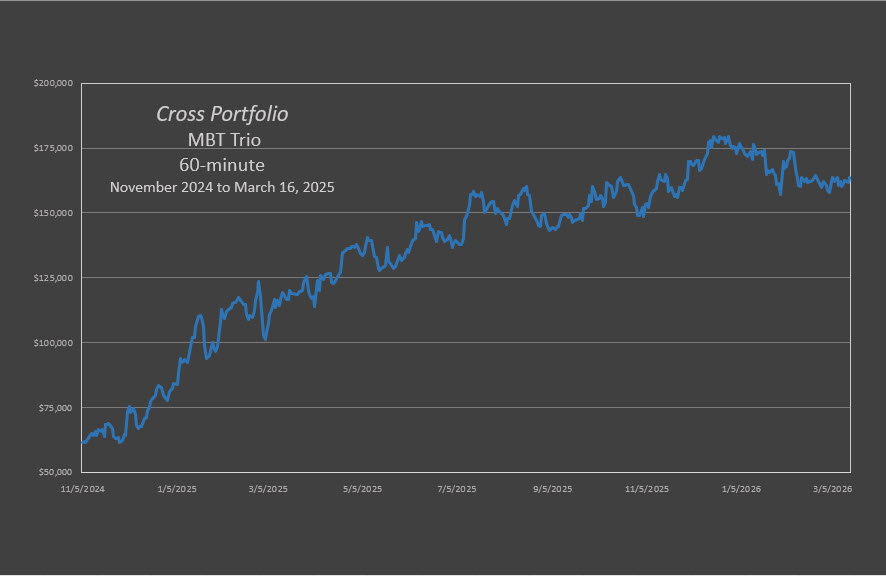The image size is (886, 576).
Task: Click the "Cross Portfolio" chart title
Action: [222, 114]
